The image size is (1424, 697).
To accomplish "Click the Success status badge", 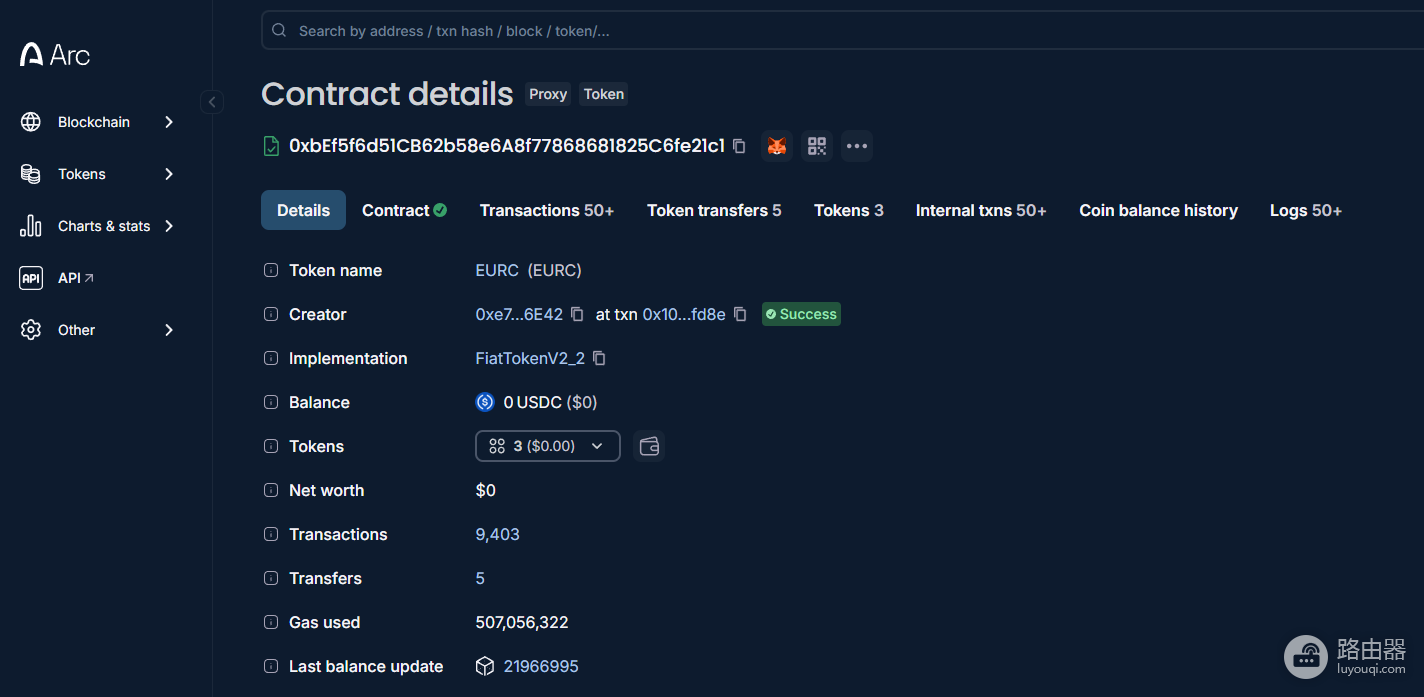I will (x=801, y=314).
